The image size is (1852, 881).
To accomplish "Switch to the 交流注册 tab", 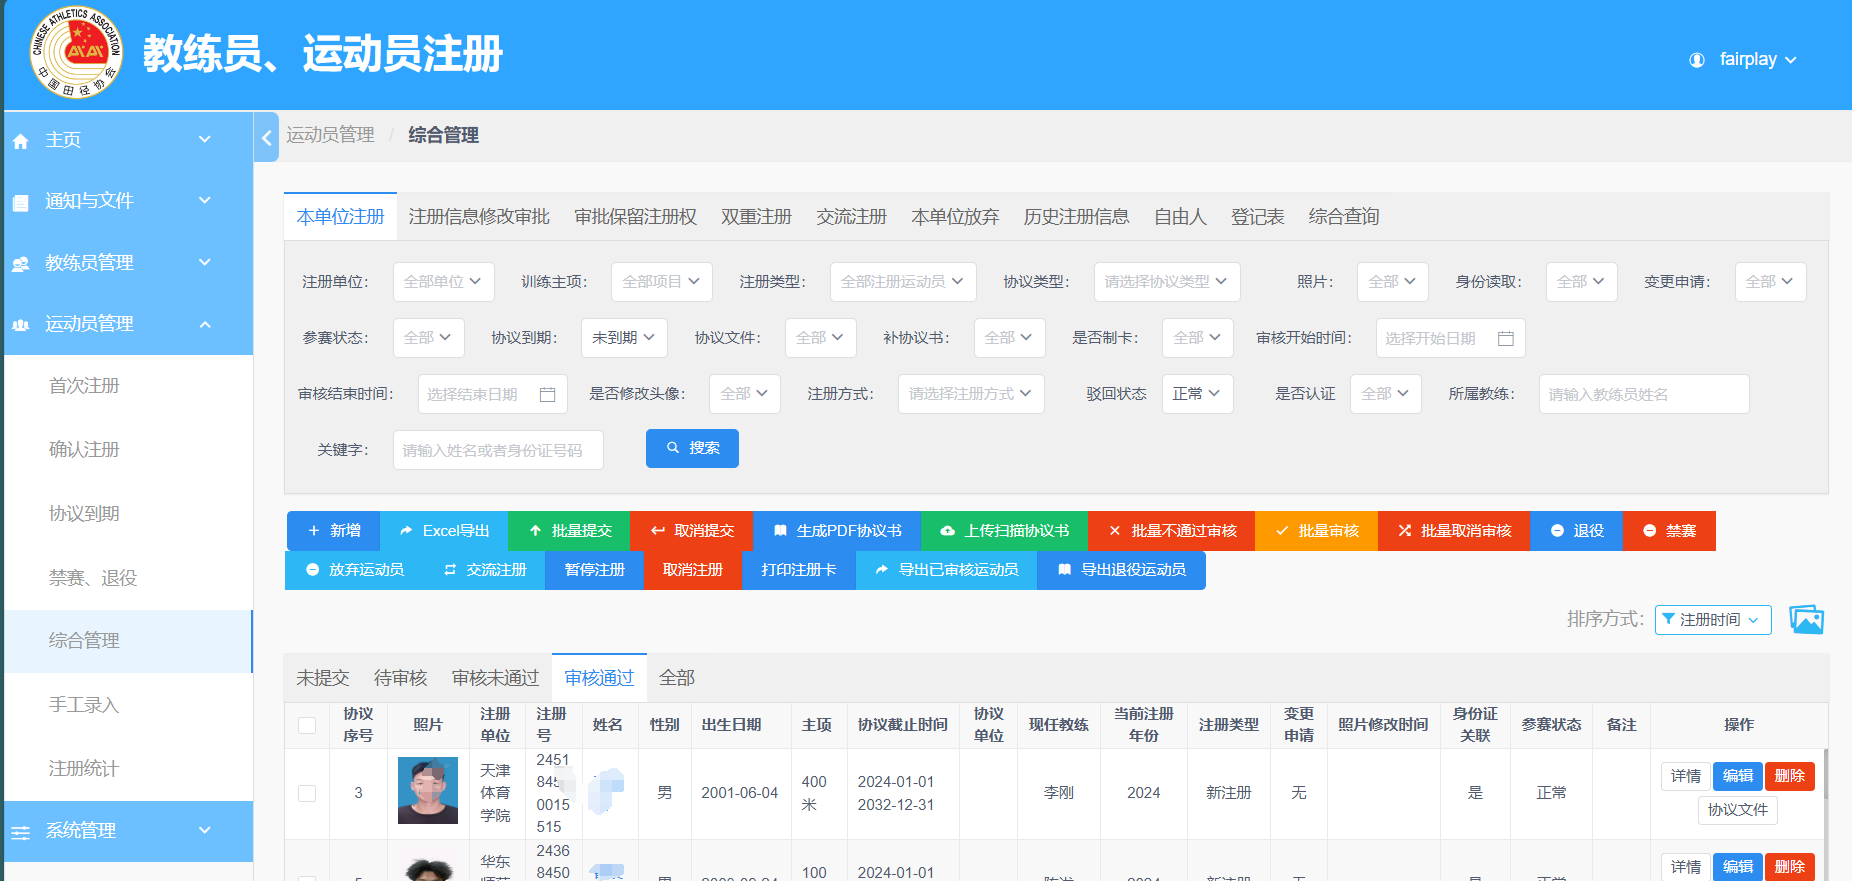I will point(851,217).
